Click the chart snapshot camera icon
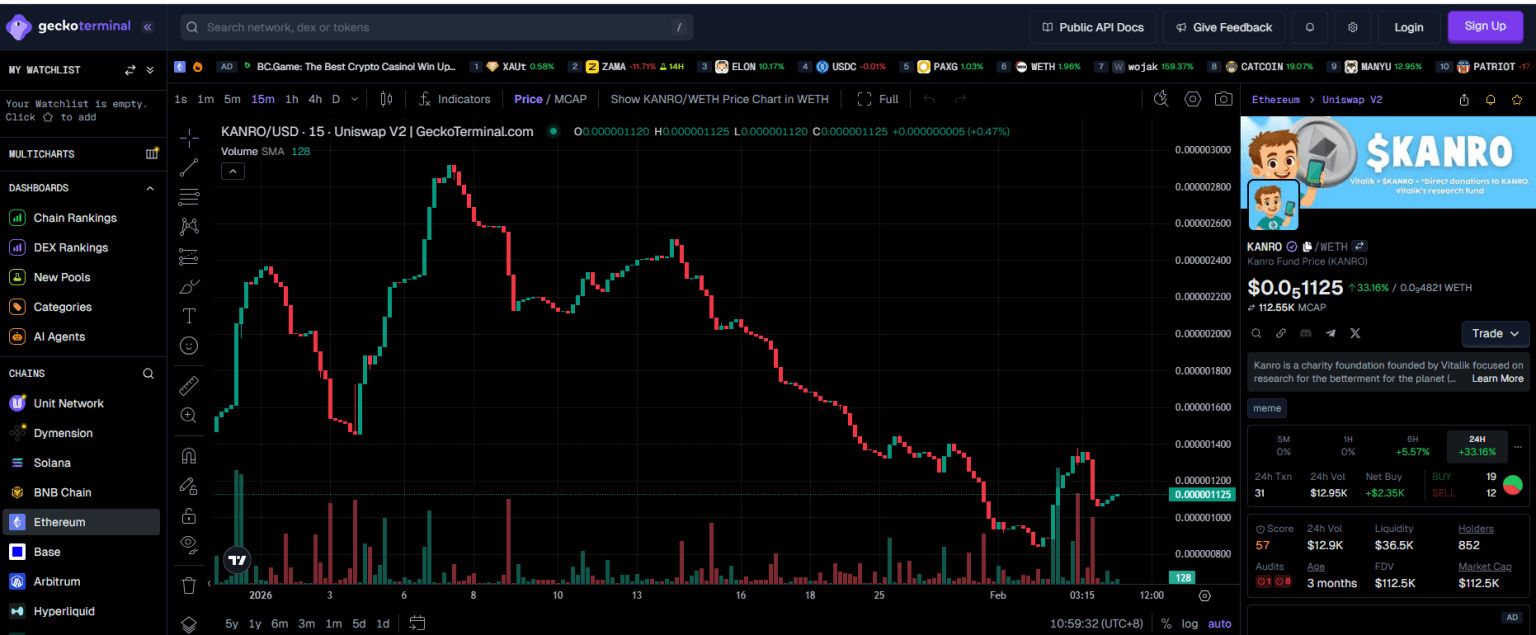 coord(1223,99)
